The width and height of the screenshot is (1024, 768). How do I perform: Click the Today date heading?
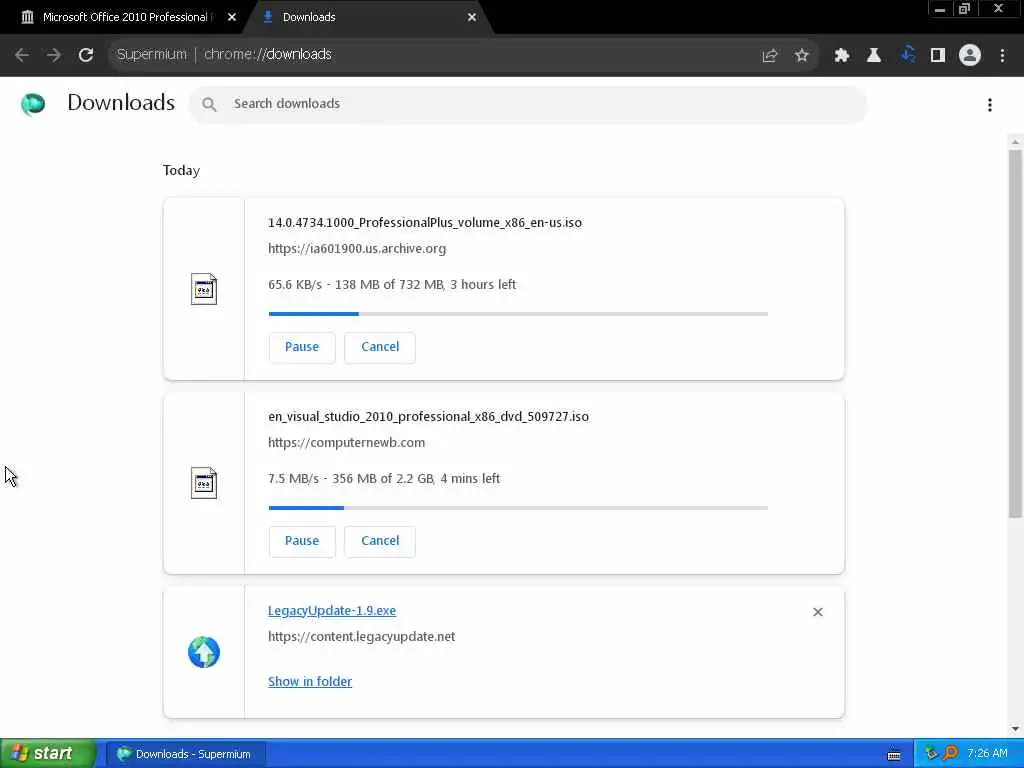tap(181, 170)
